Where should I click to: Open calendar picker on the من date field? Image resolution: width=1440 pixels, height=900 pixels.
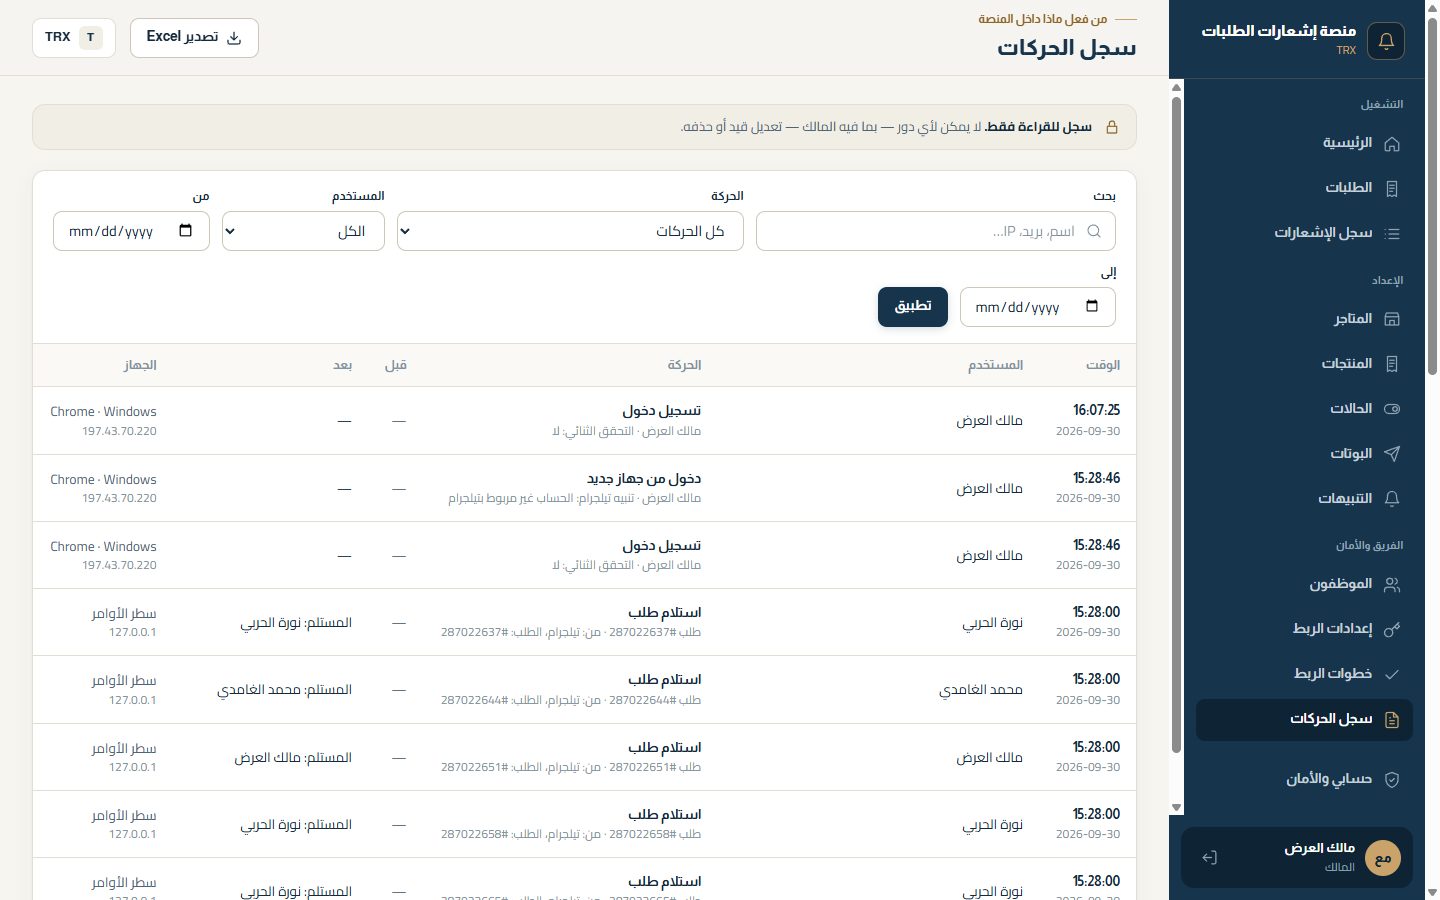186,231
